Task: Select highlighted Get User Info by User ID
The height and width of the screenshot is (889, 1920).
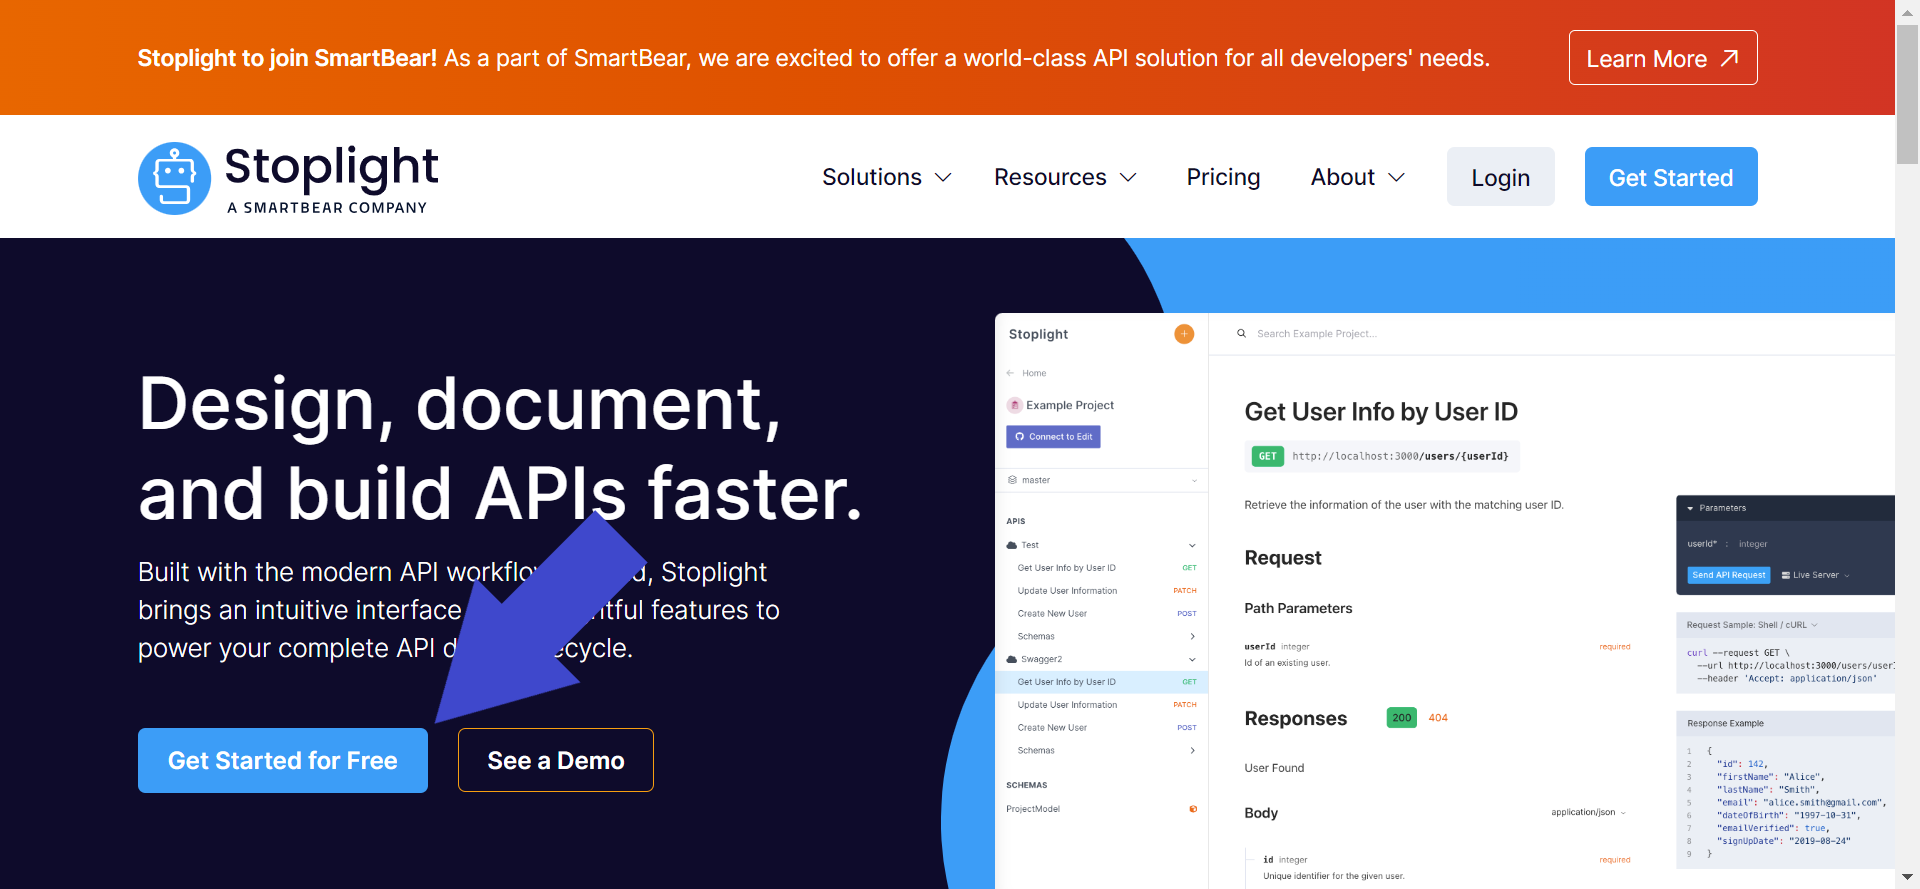Action: click(1102, 682)
